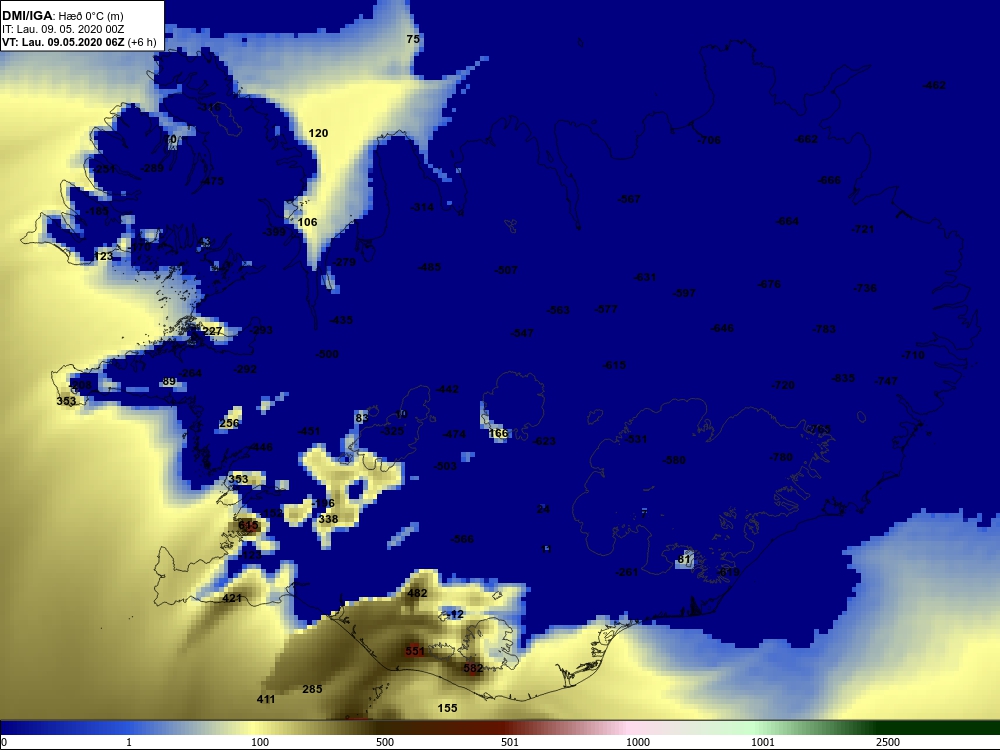Click the map value -783
The width and height of the screenshot is (1000, 750).
tap(824, 329)
